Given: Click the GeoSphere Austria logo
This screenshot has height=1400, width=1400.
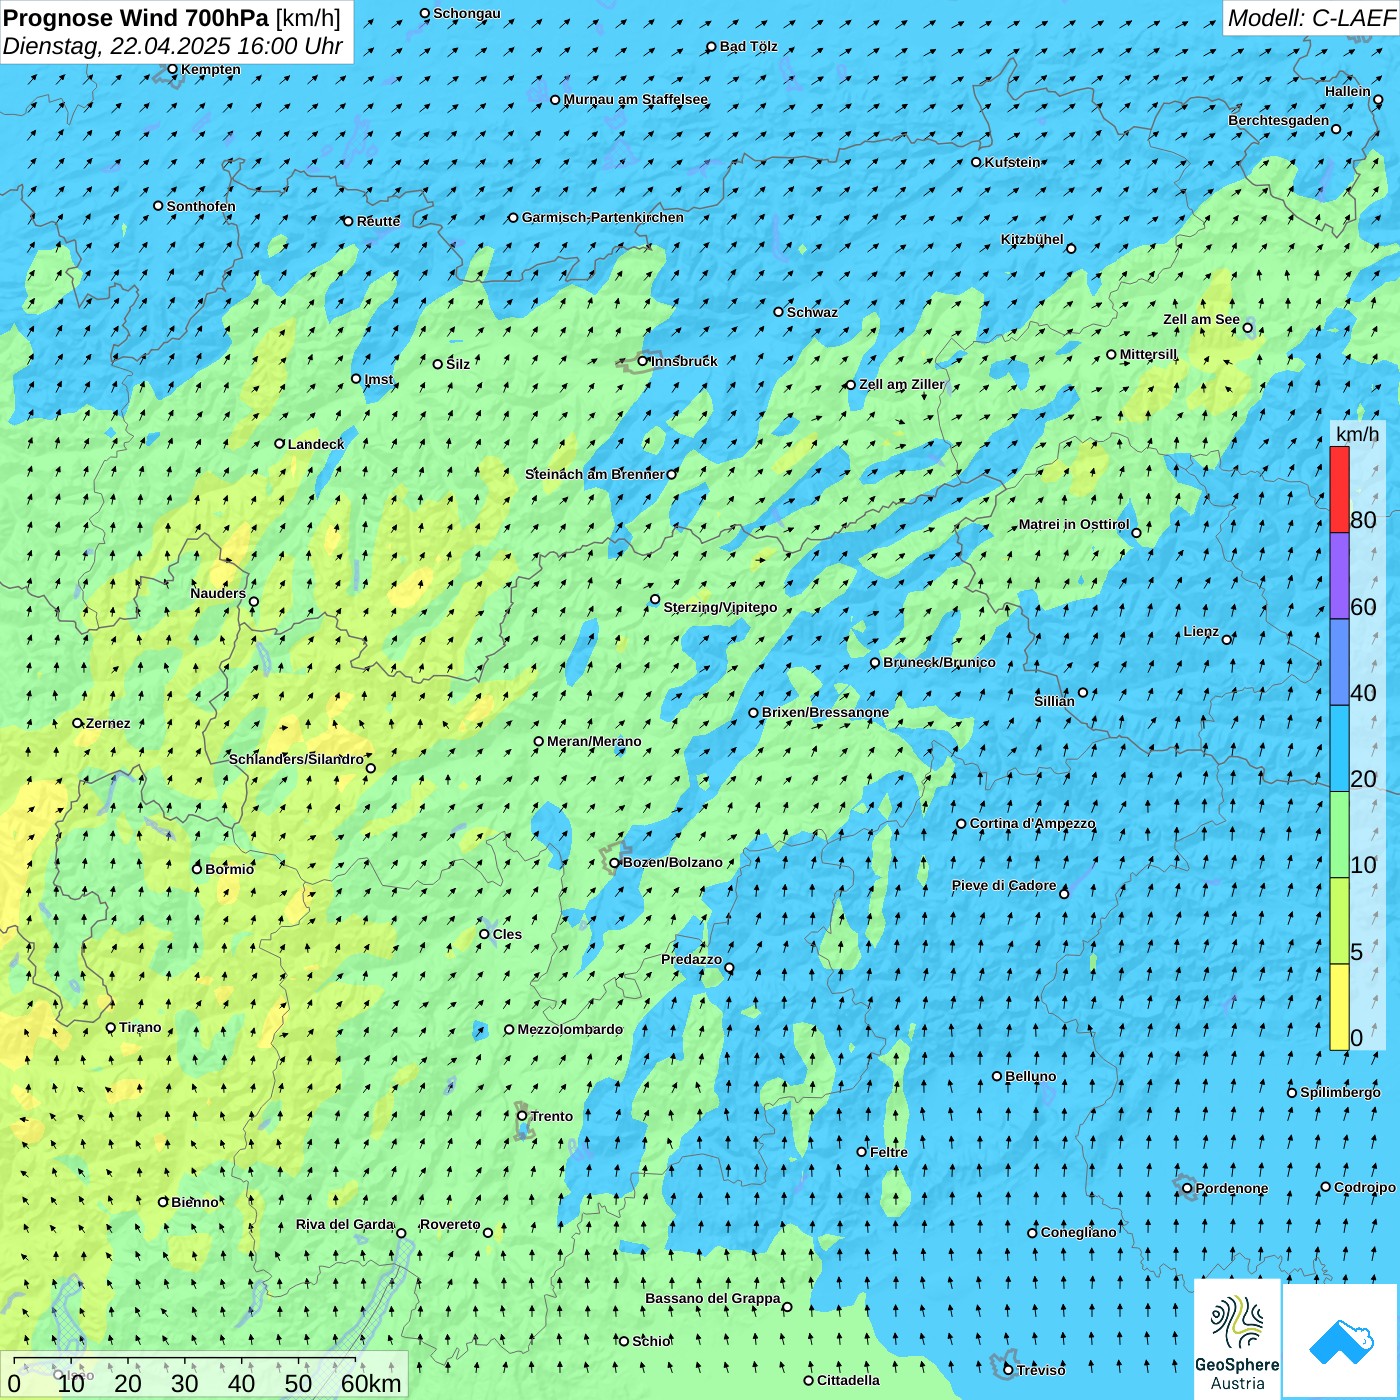Looking at the screenshot, I should point(1237,1340).
